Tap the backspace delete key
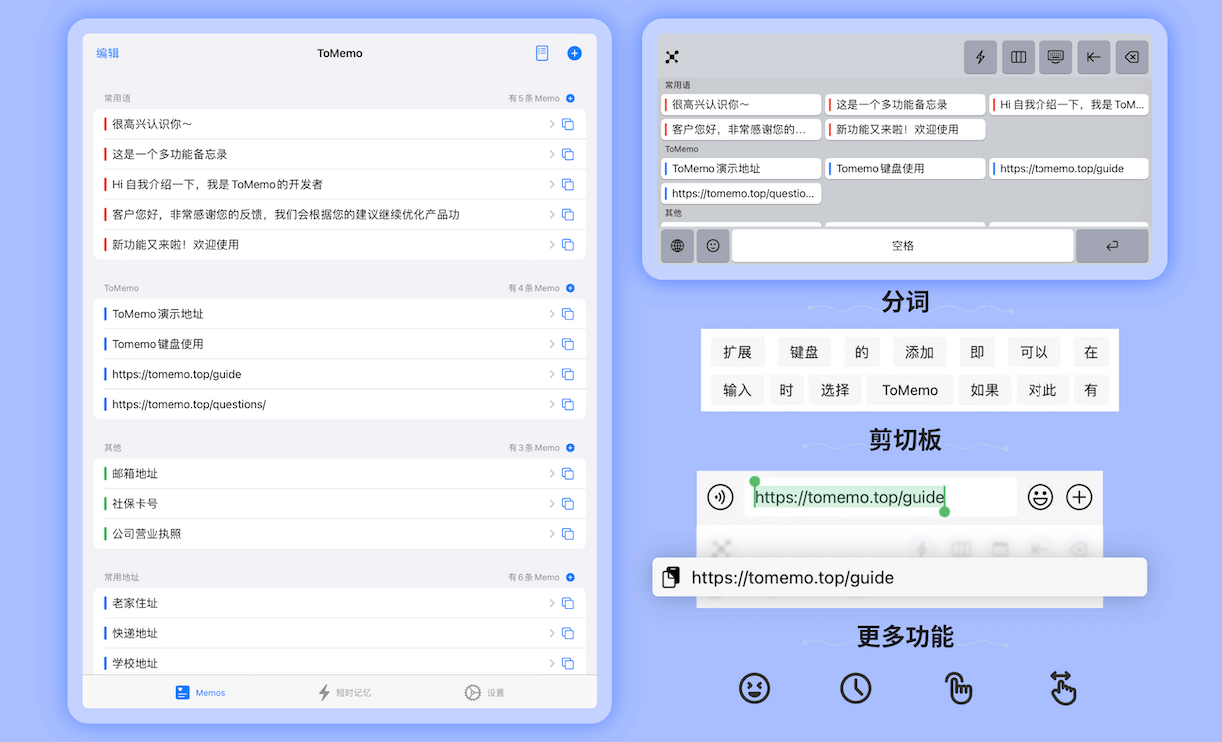Screen dimensions: 1222x742 click(x=1131, y=57)
